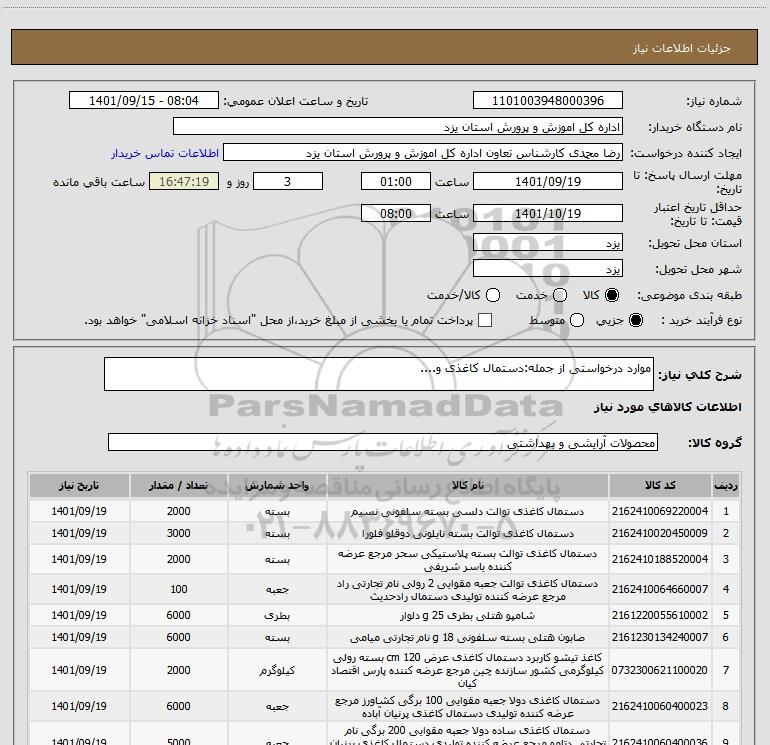
Task: Click quantity 3000 in row 2
Action: [x=178, y=533]
